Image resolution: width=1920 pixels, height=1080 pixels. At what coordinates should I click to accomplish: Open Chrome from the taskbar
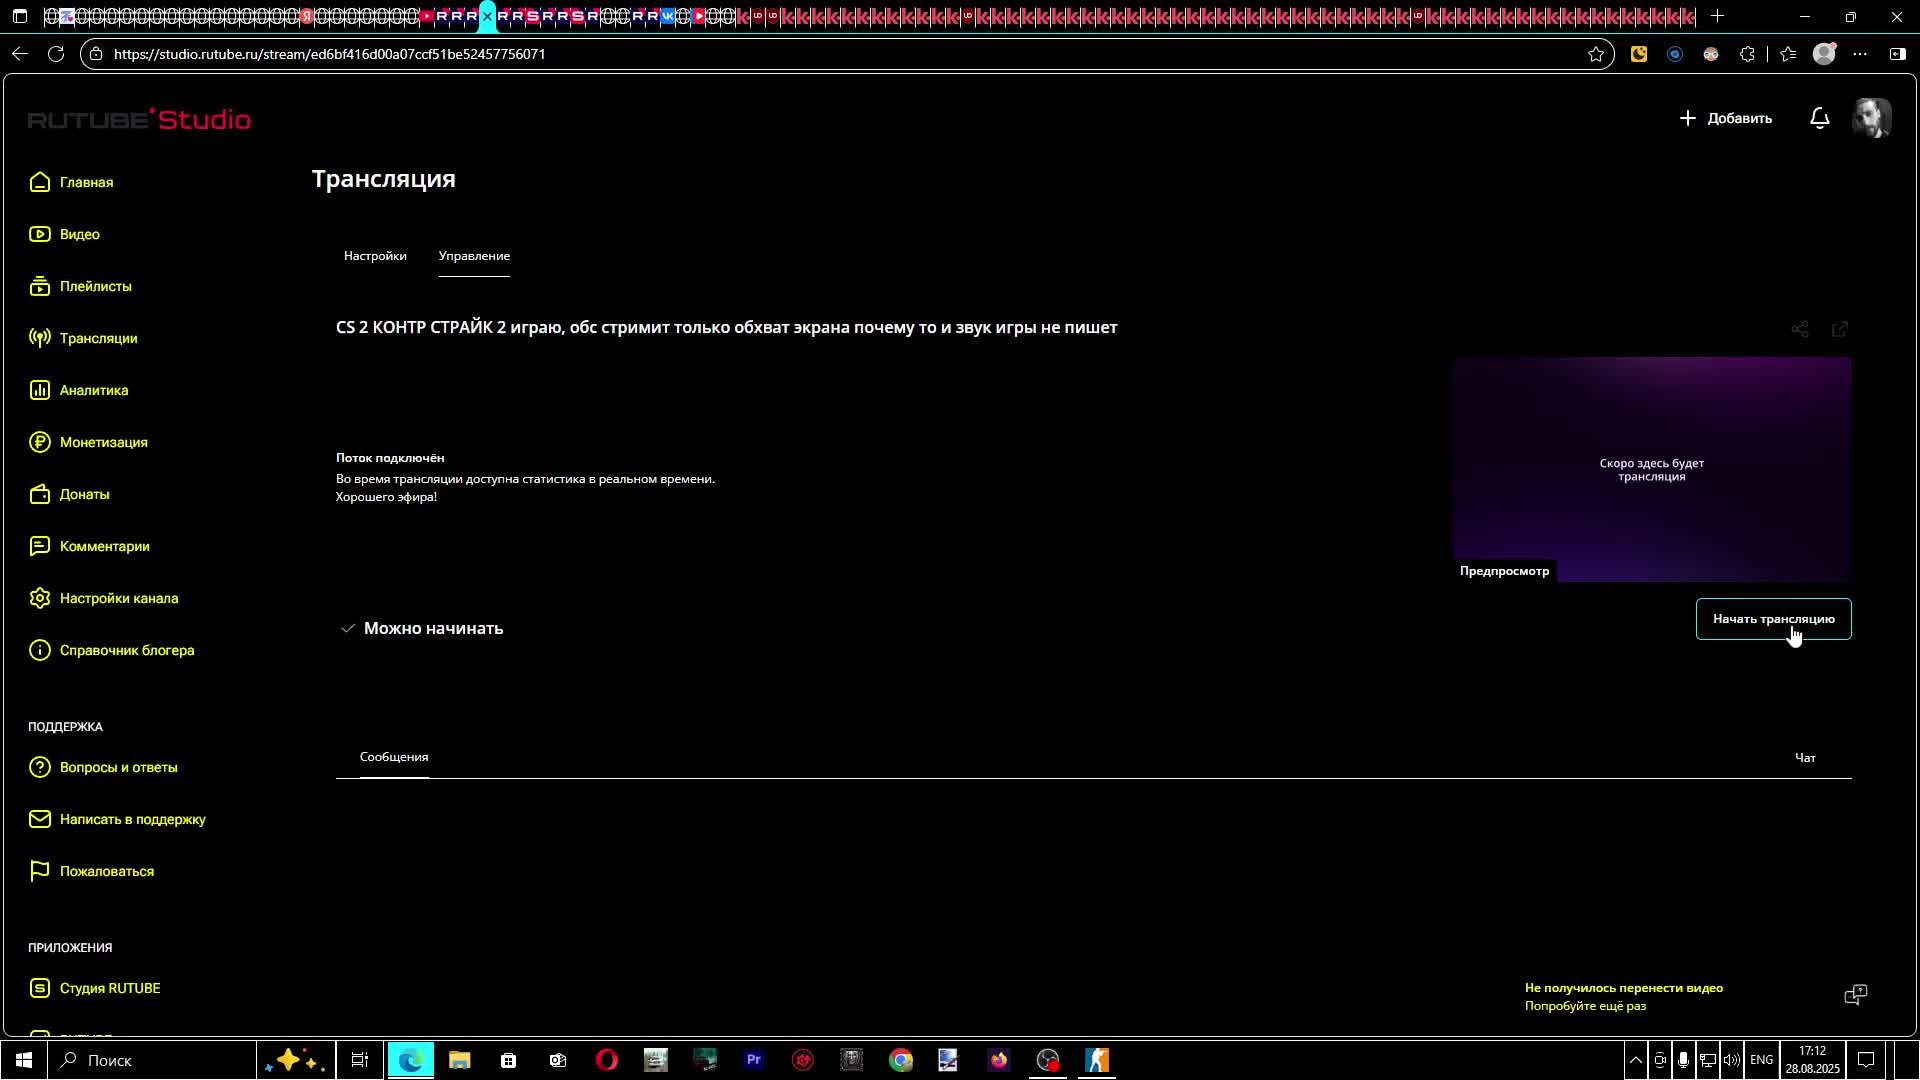(901, 1060)
